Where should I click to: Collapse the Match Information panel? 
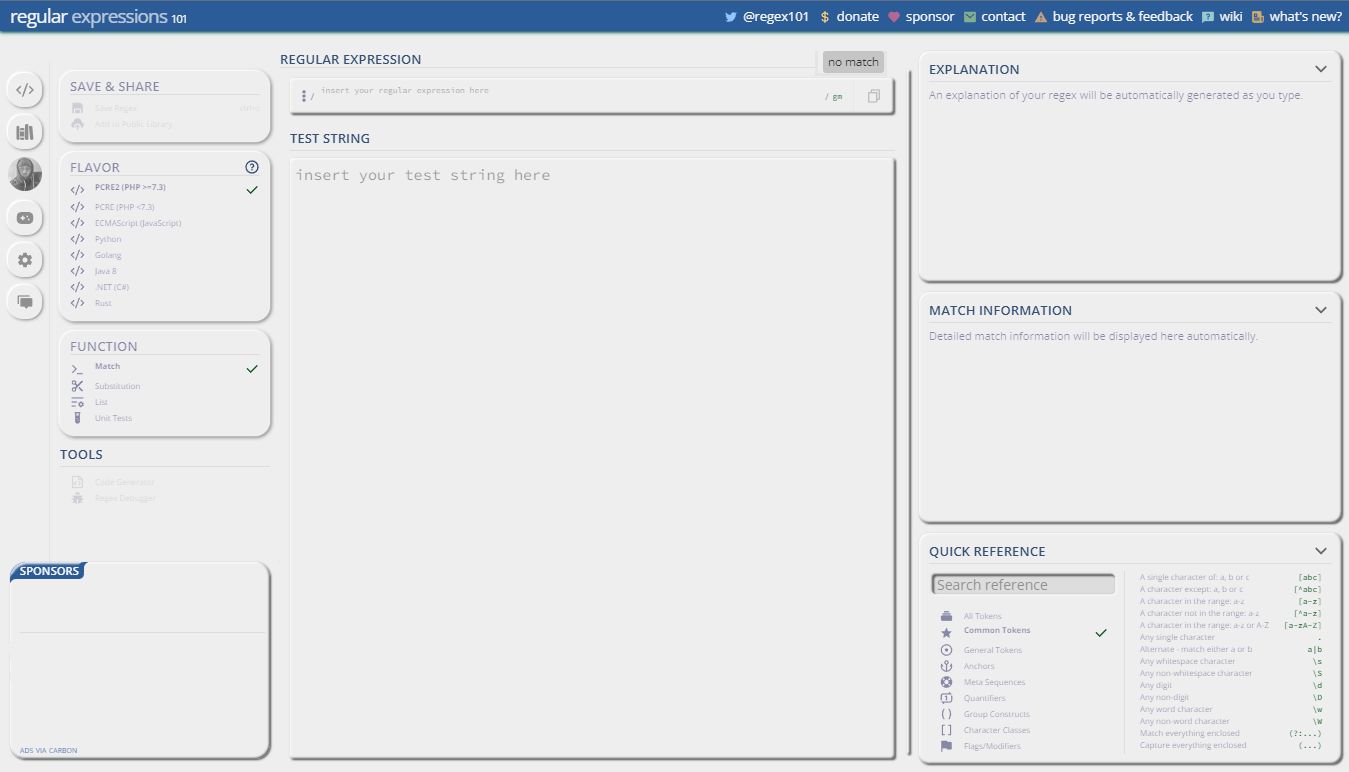pos(1321,310)
